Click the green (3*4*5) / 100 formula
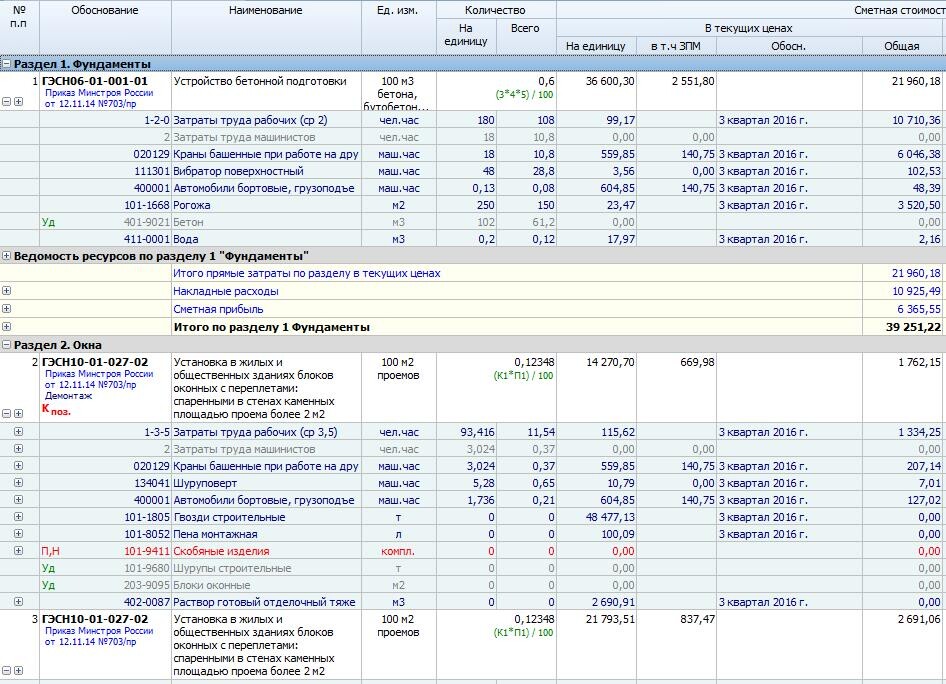 pos(524,95)
